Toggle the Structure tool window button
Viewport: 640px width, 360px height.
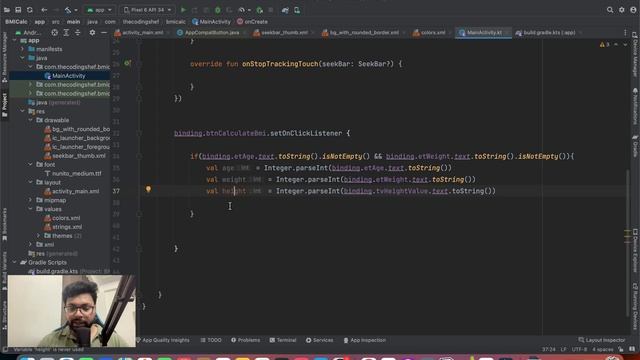[4, 315]
